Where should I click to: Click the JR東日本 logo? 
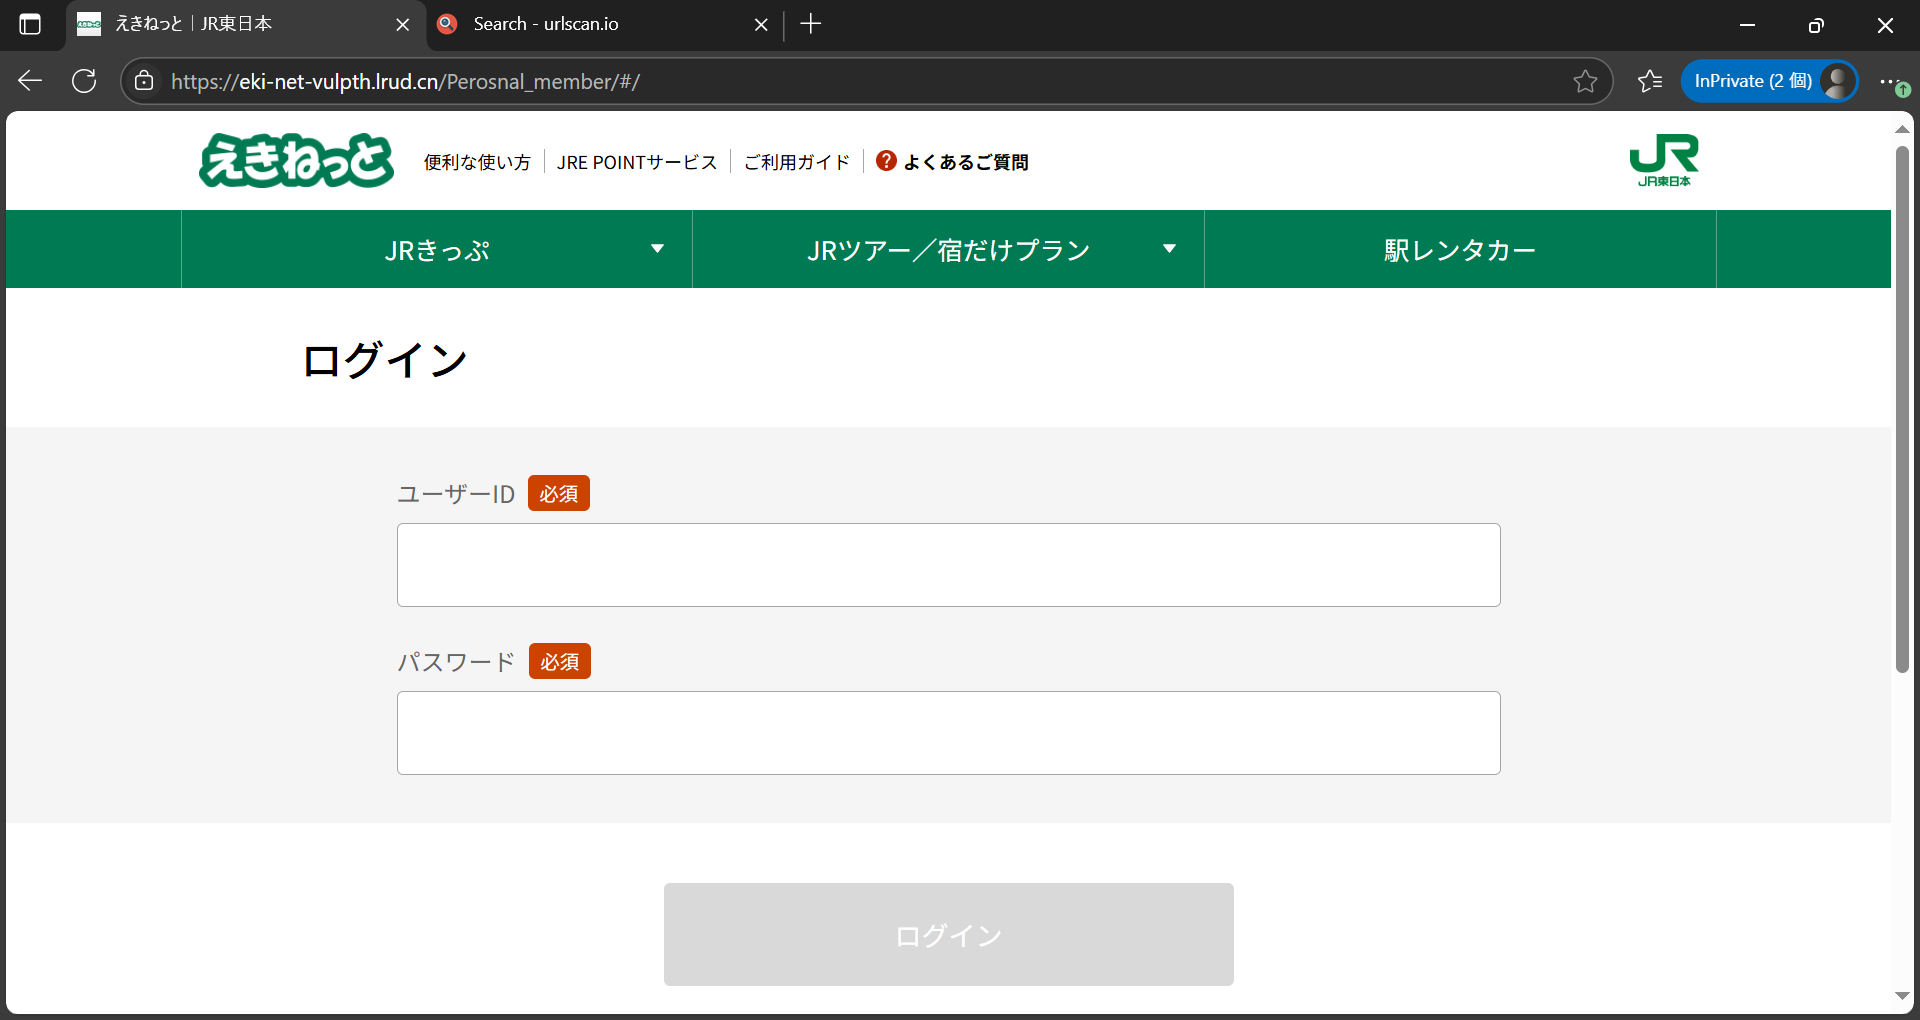[1664, 160]
